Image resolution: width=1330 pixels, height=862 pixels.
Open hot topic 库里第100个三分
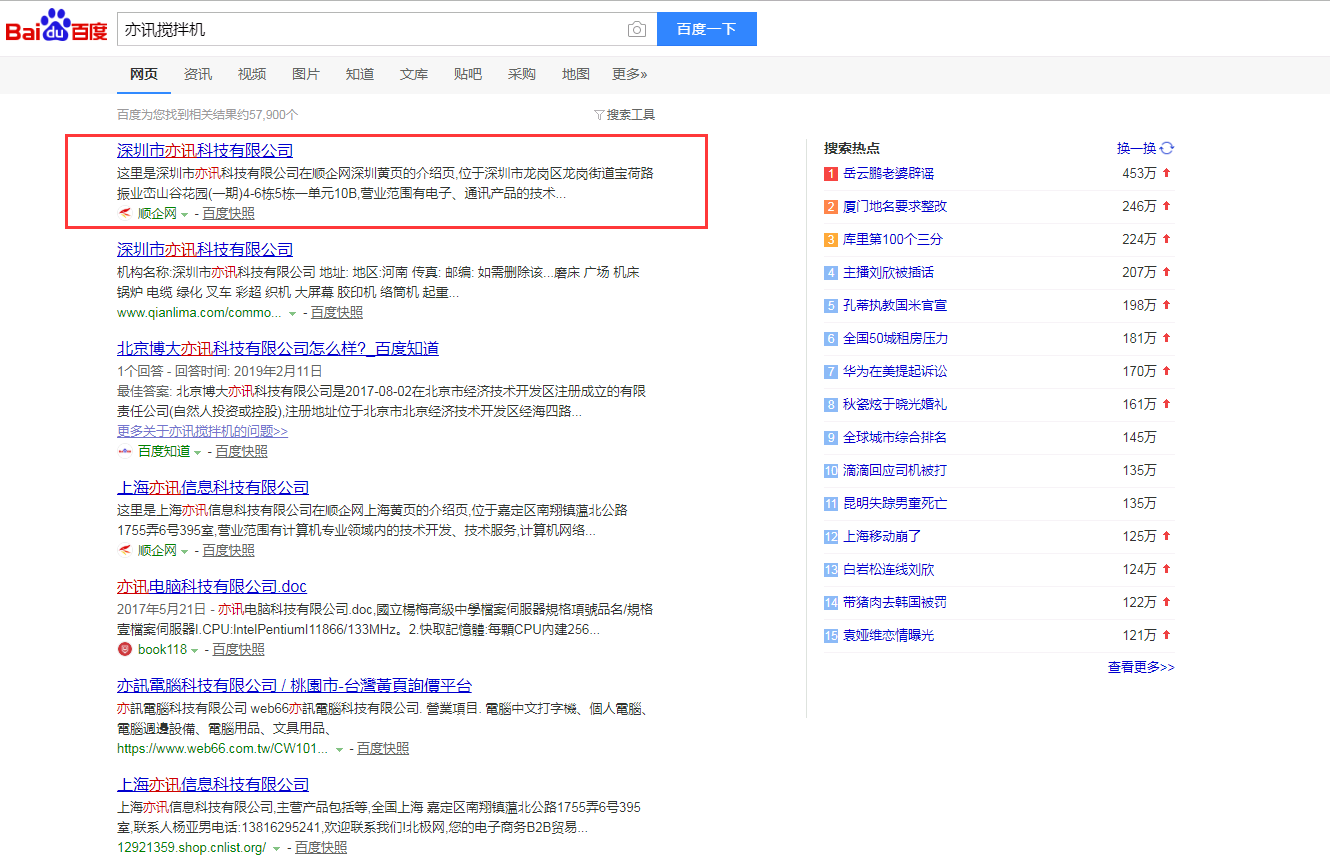coord(893,240)
